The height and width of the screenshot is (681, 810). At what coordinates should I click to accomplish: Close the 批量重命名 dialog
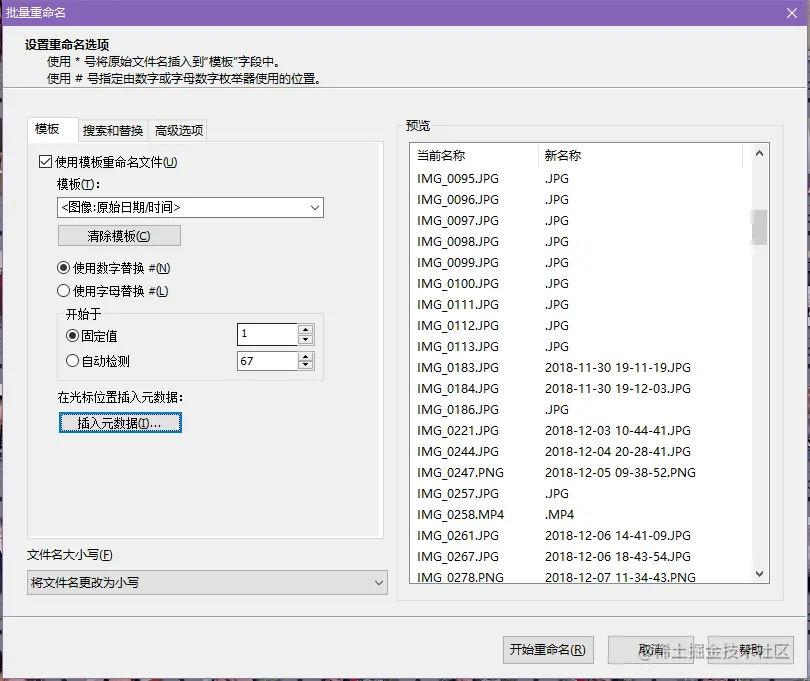point(791,13)
